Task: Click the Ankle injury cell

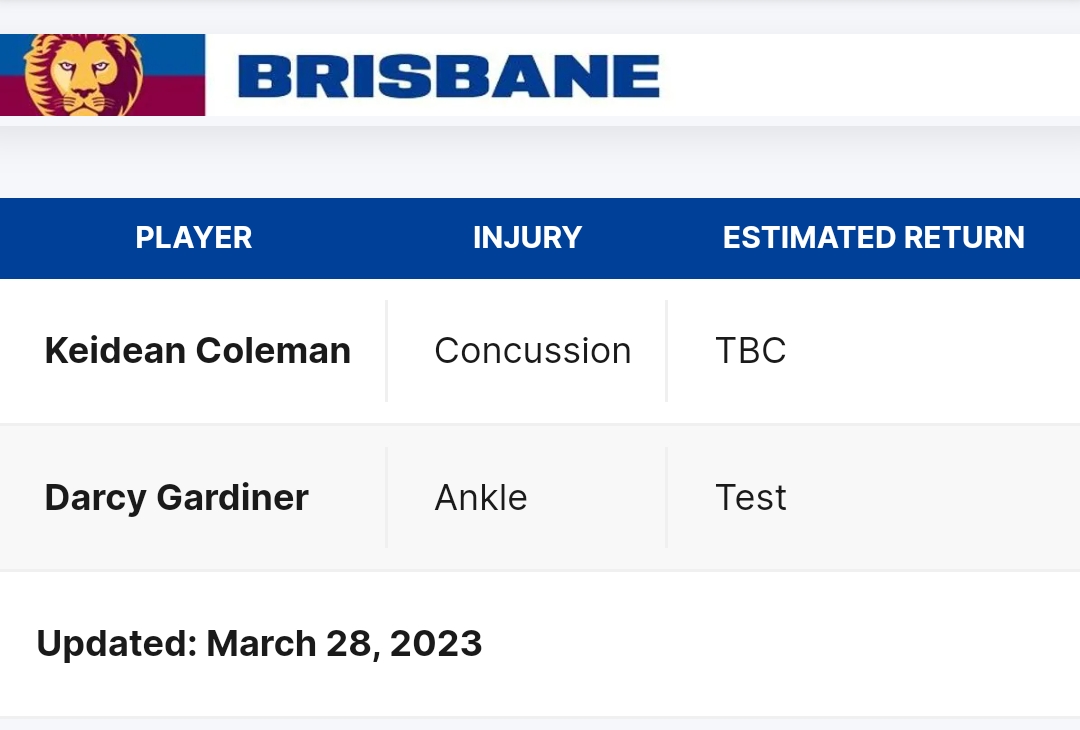Action: click(481, 497)
